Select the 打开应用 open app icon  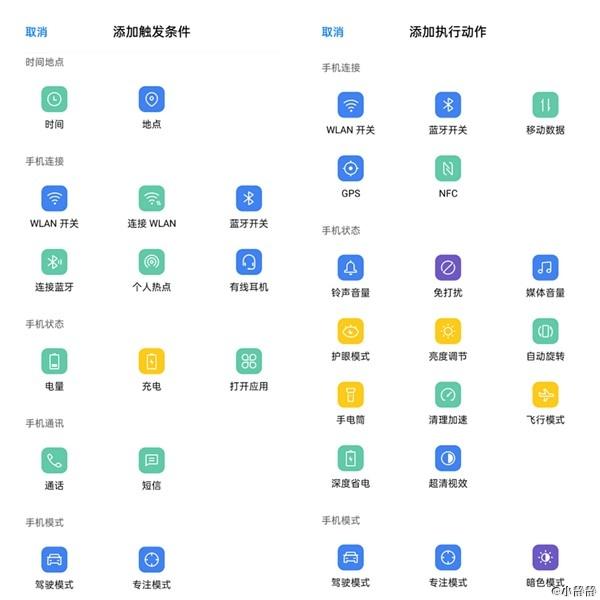pyautogui.click(x=249, y=361)
